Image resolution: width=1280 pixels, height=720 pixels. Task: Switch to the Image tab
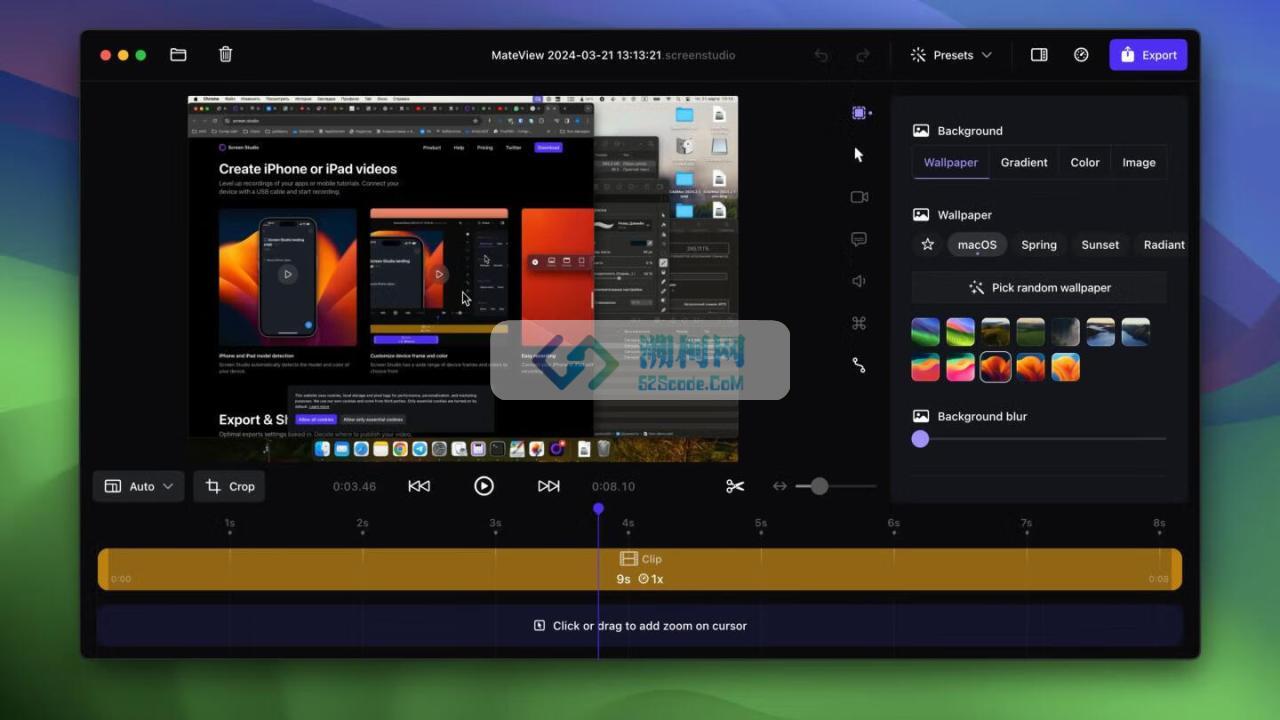pos(1139,162)
